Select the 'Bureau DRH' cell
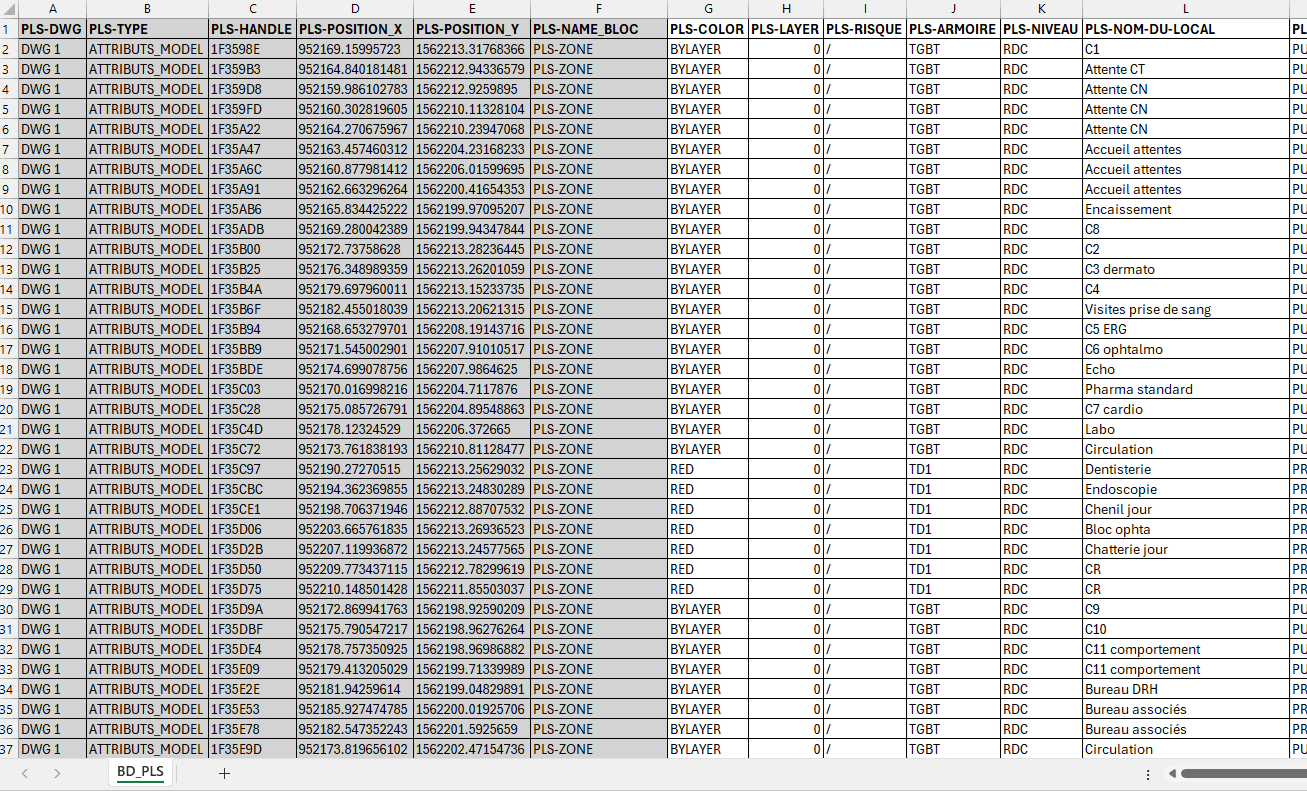The image size is (1307, 791). (x=1185, y=689)
